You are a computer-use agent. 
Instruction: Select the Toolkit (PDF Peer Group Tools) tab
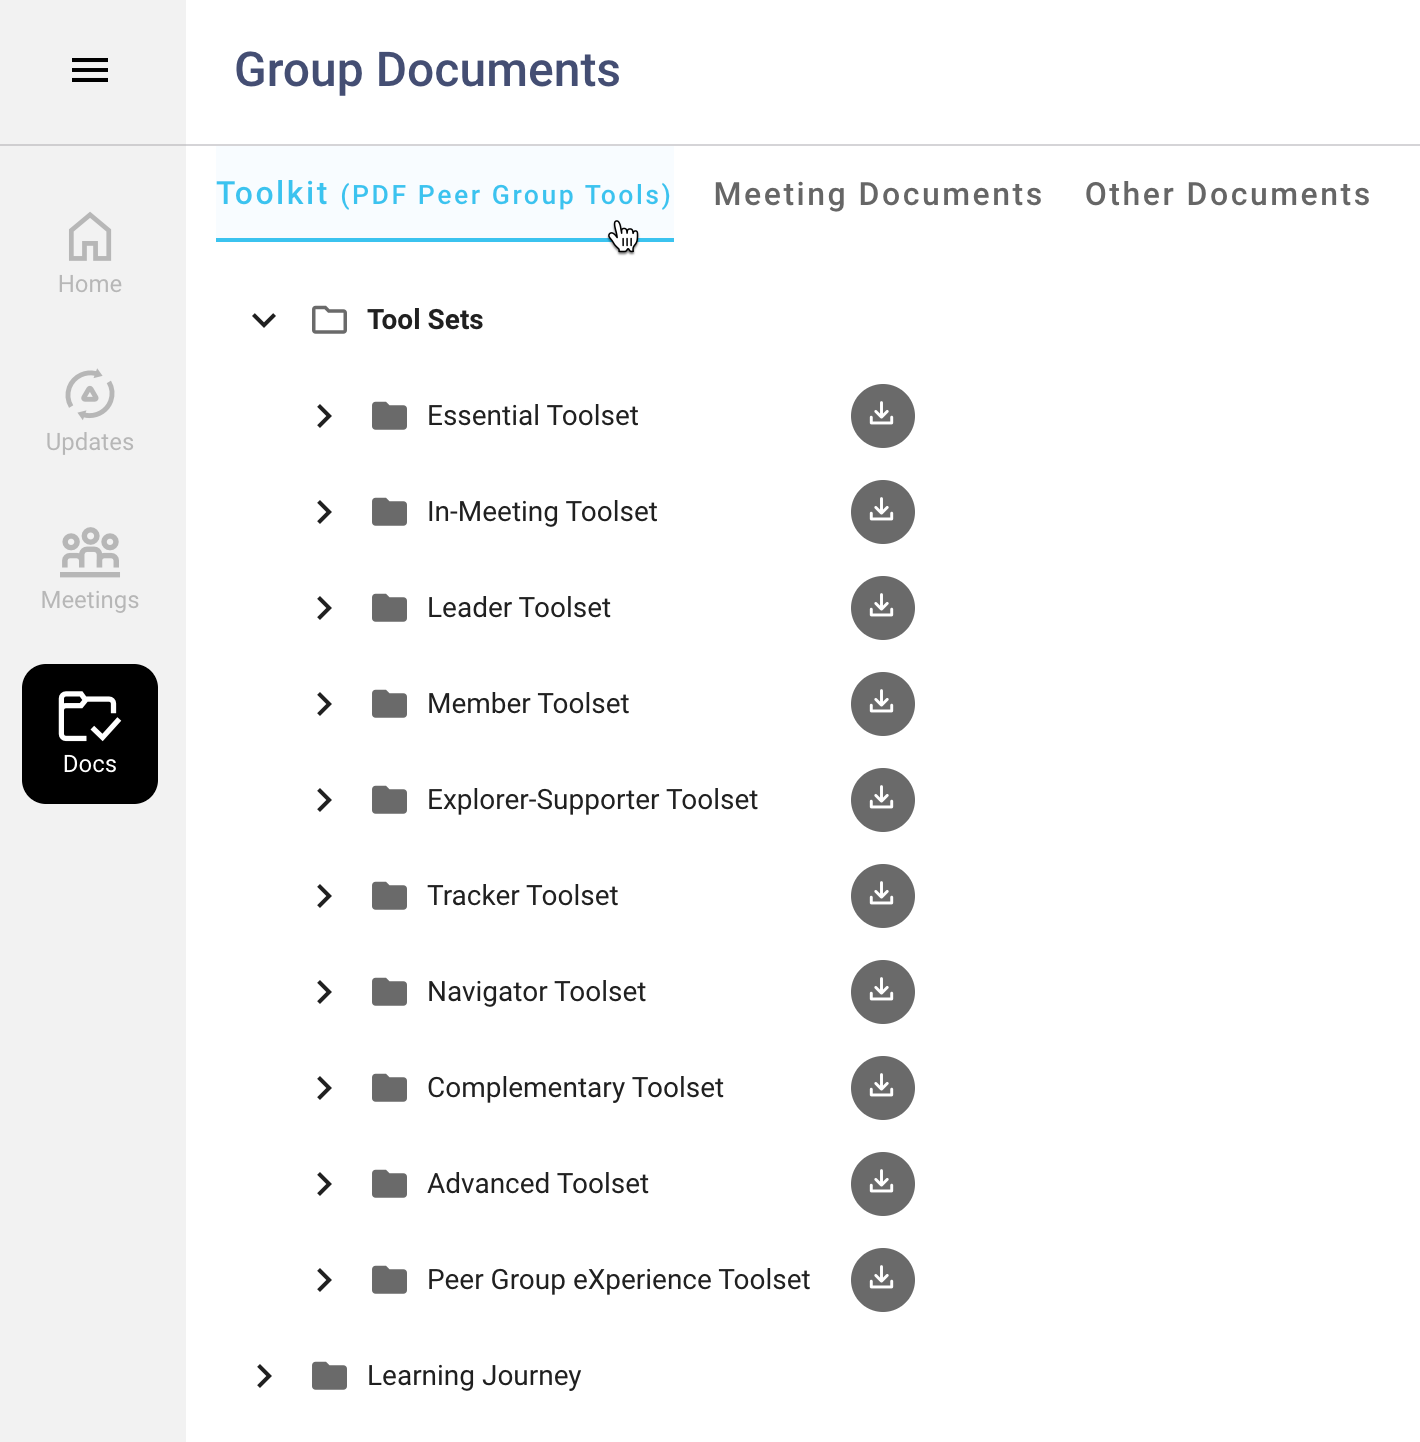click(x=444, y=194)
